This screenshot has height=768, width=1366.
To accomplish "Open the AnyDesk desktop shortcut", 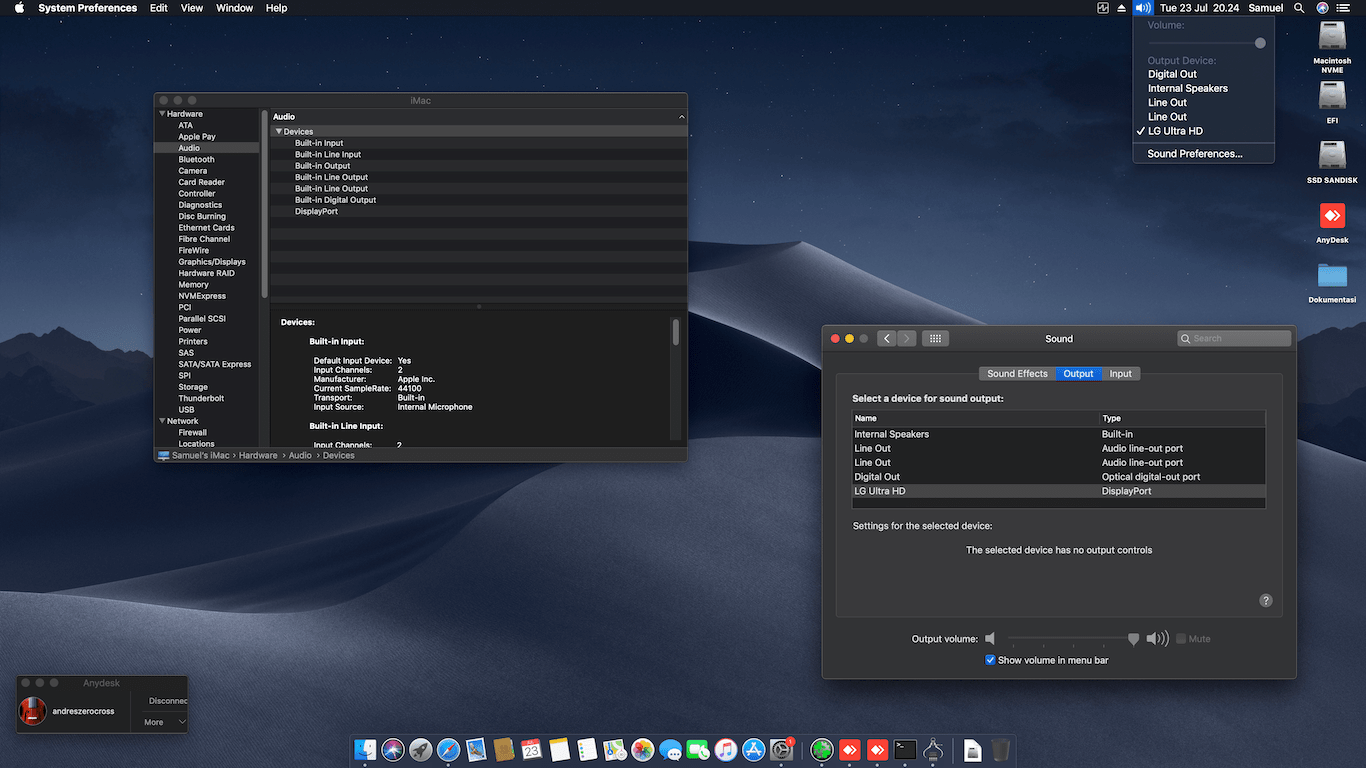I will click(1332, 217).
